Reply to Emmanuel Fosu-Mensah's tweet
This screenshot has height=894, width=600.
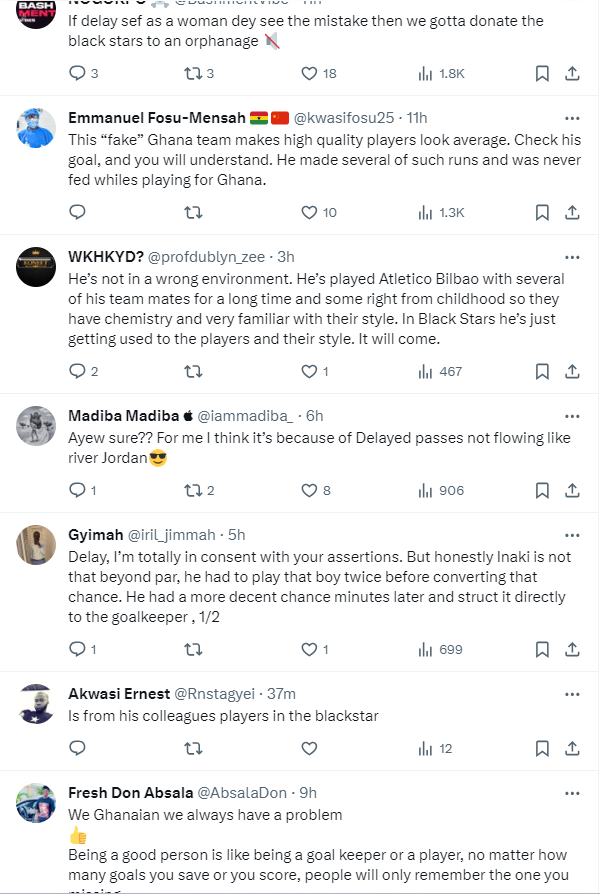point(77,212)
